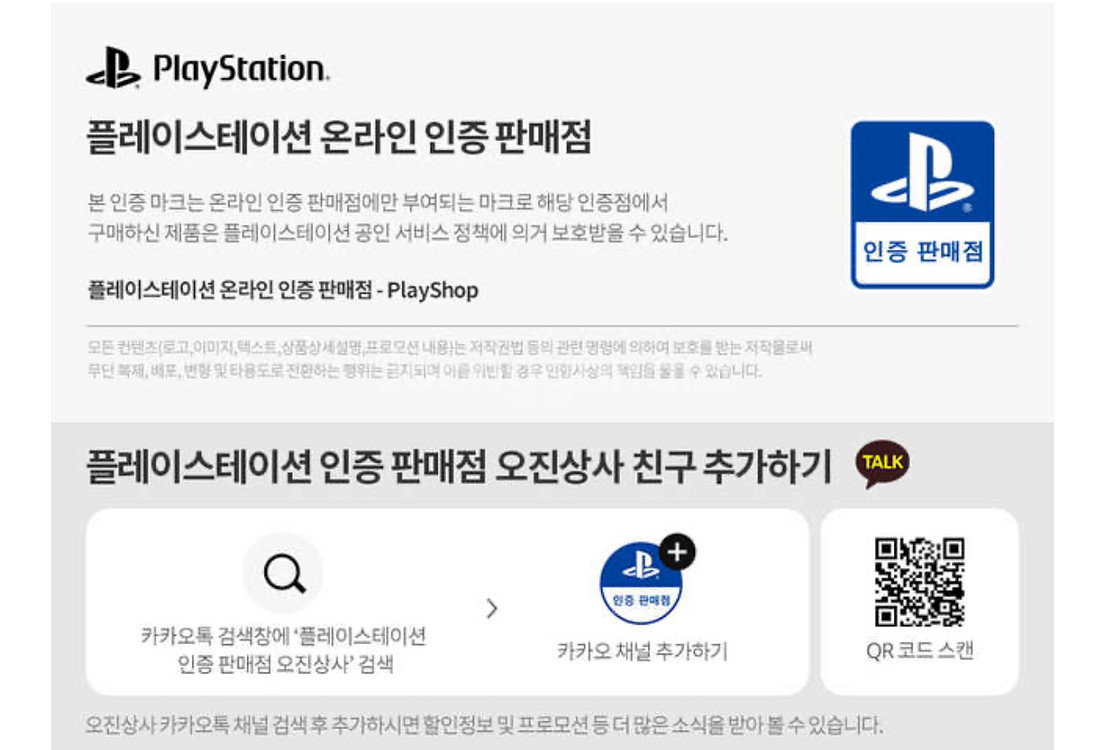Screen dimensions: 1106x750
Task: Click the line starting 본 인증 마크는
Action: [x=378, y=202]
